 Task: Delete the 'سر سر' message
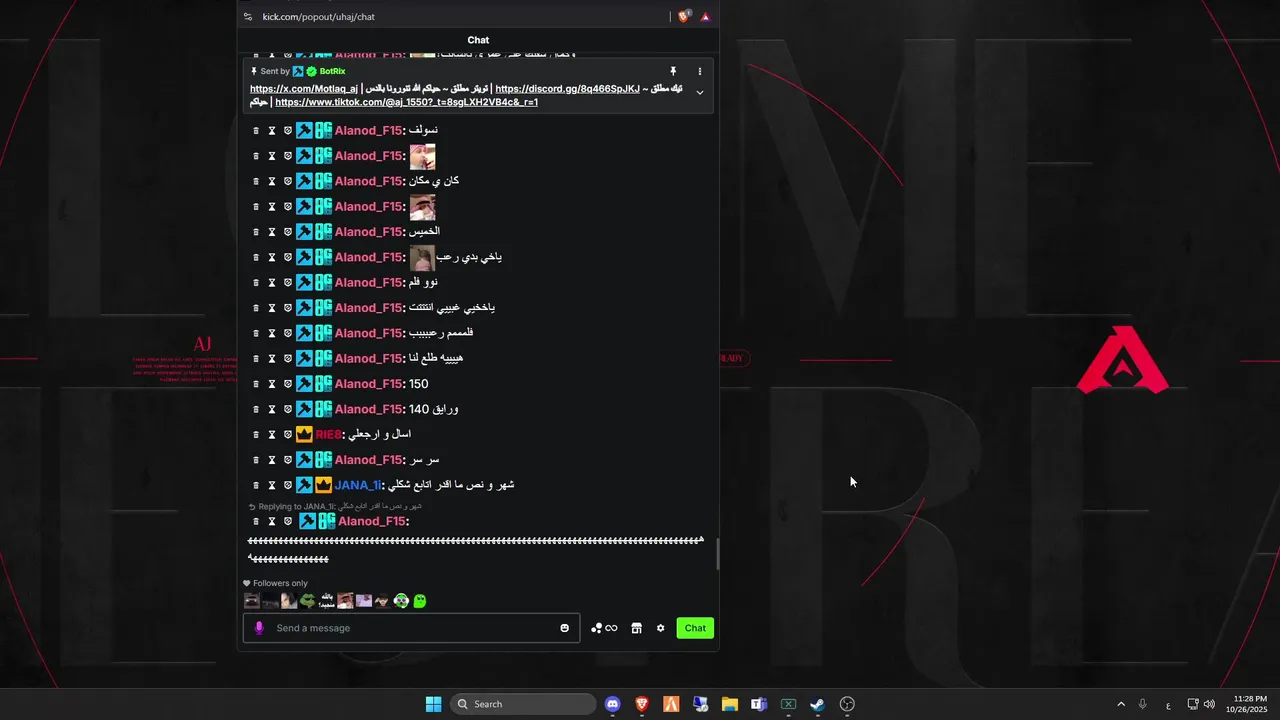[x=256, y=460]
